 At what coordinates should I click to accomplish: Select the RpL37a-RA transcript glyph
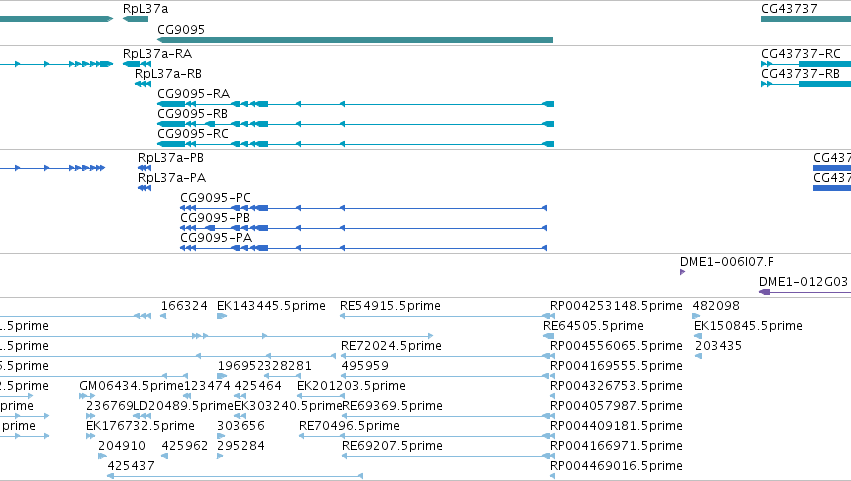click(x=137, y=64)
